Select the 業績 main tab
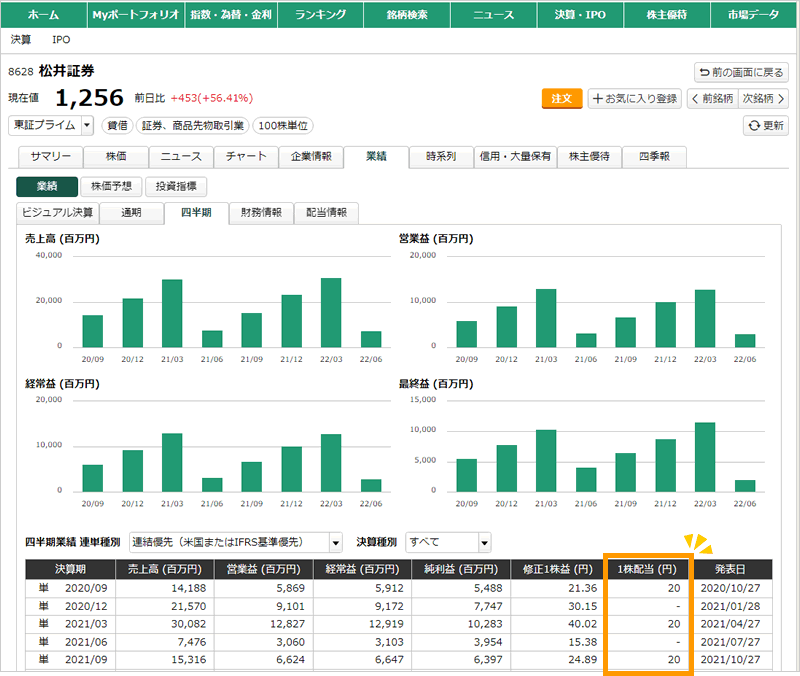Screen dimensions: 800x676 pyautogui.click(x=377, y=157)
